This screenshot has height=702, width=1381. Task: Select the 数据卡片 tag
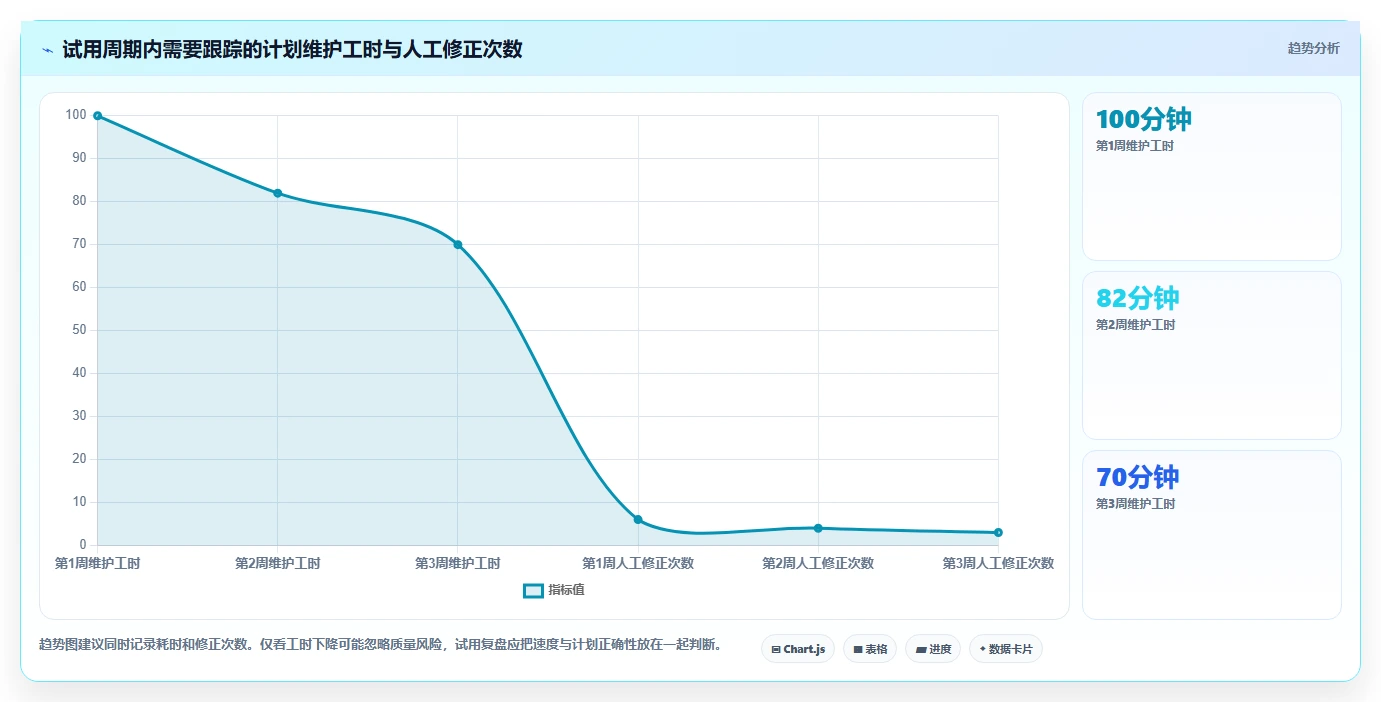coord(1006,649)
